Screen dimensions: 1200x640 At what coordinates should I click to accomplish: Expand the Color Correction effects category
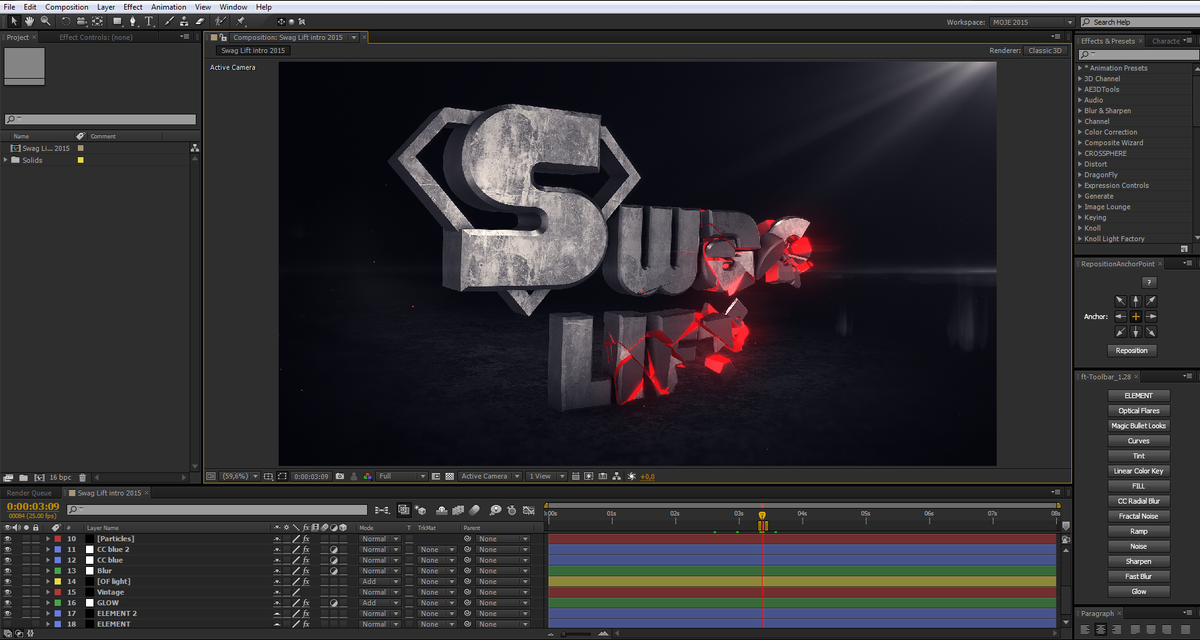[x=1080, y=132]
